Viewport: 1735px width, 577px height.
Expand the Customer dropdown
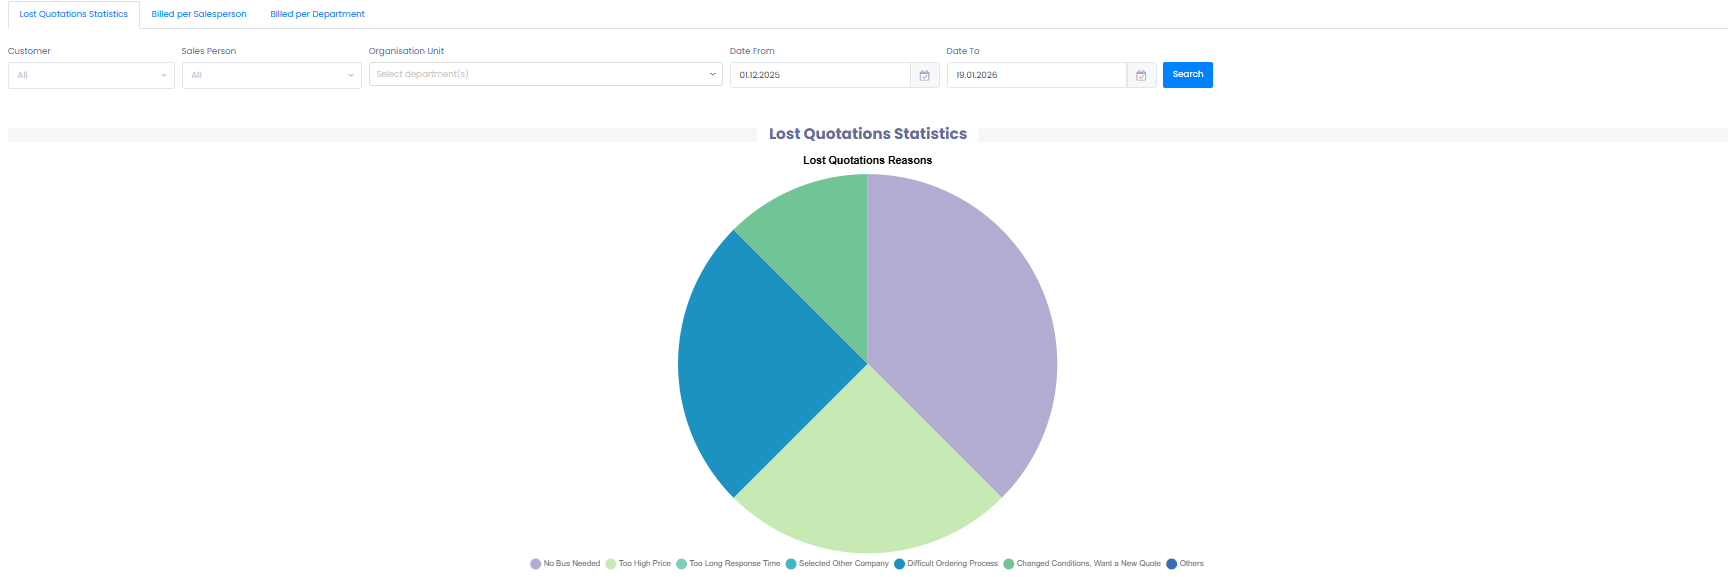click(x=91, y=75)
